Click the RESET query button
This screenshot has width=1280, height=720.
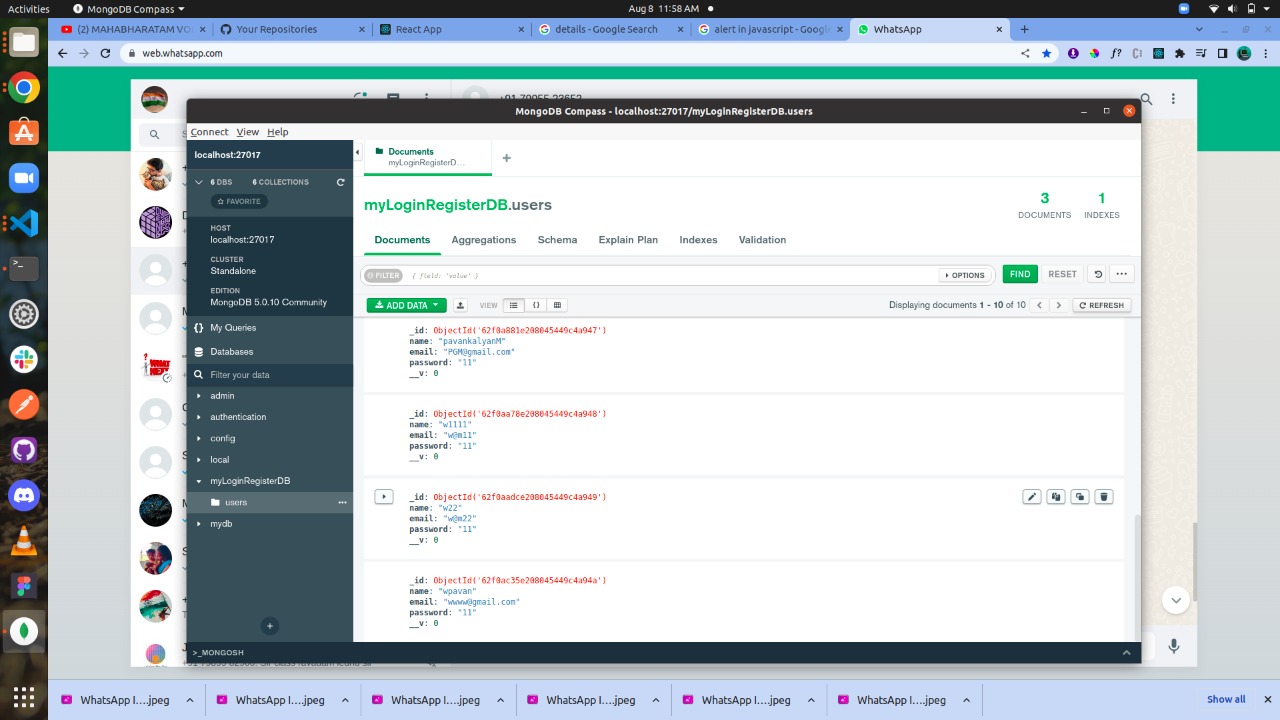point(1062,274)
